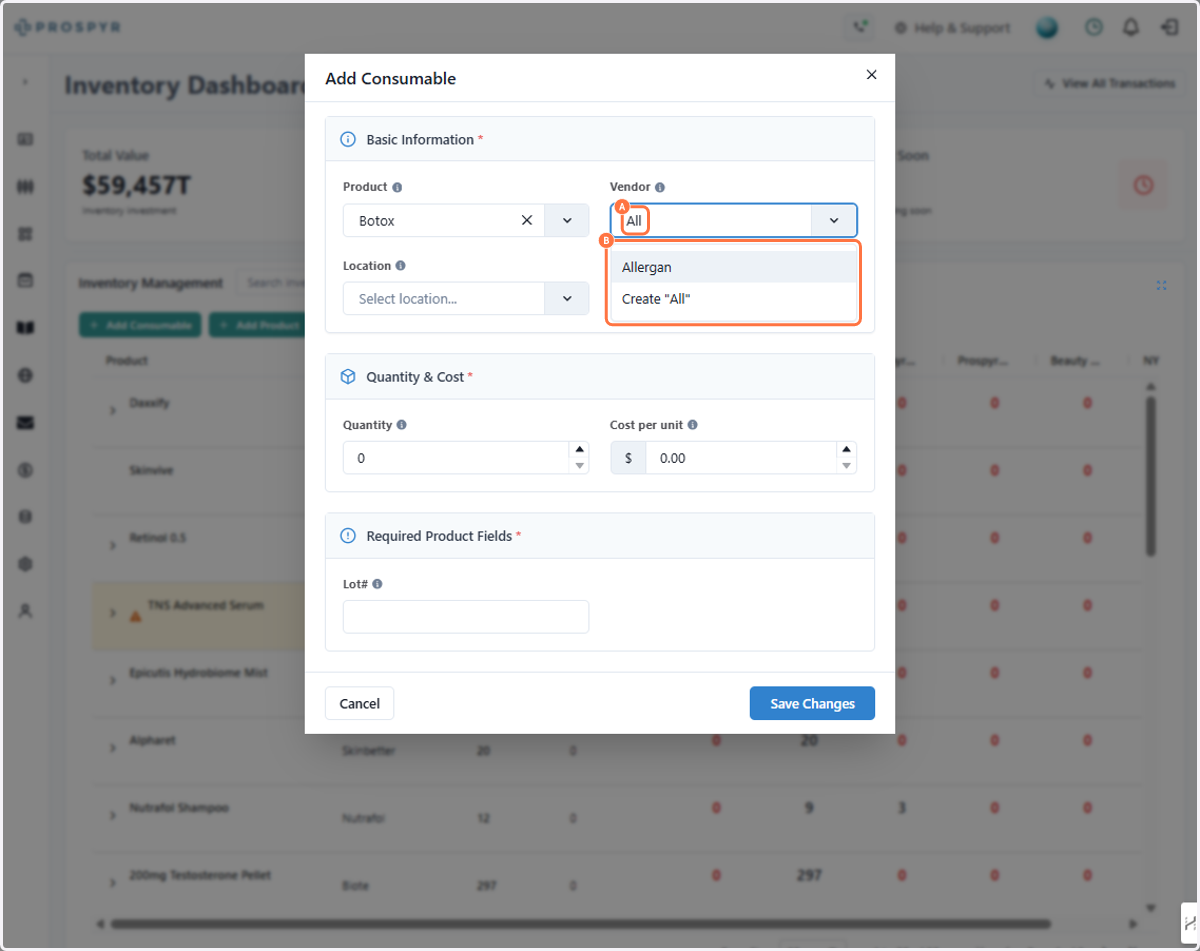Image resolution: width=1200 pixels, height=951 pixels.
Task: Open the Product dropdown arrow
Action: (x=566, y=220)
